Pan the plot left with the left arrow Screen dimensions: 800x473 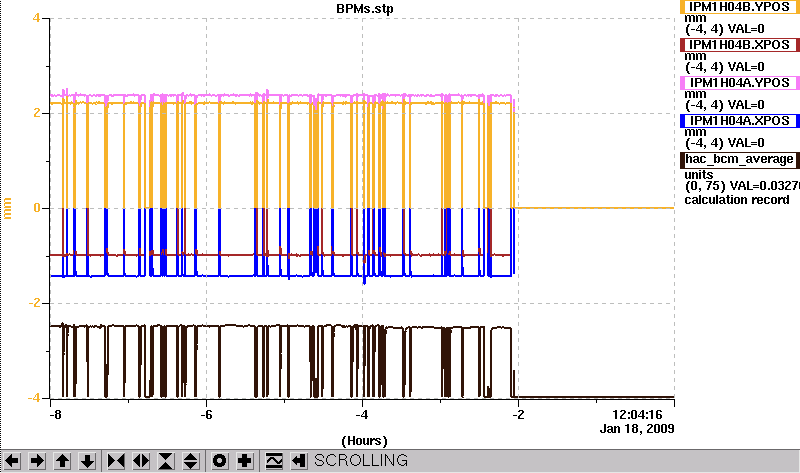click(x=12, y=461)
